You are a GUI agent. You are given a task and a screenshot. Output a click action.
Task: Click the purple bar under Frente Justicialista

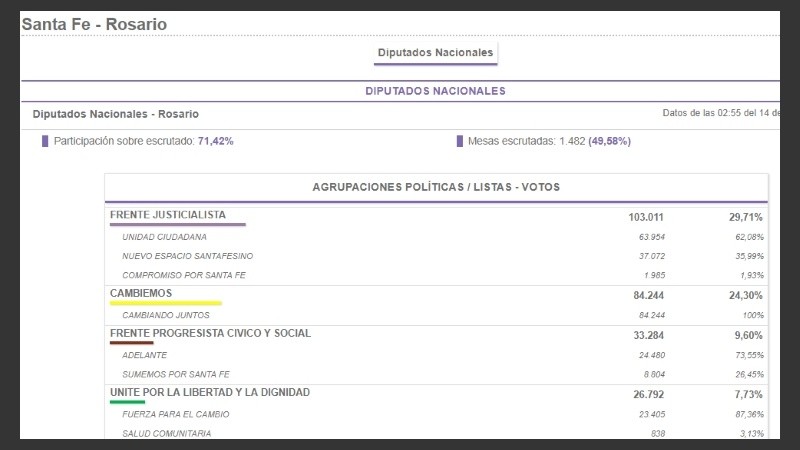(x=176, y=225)
